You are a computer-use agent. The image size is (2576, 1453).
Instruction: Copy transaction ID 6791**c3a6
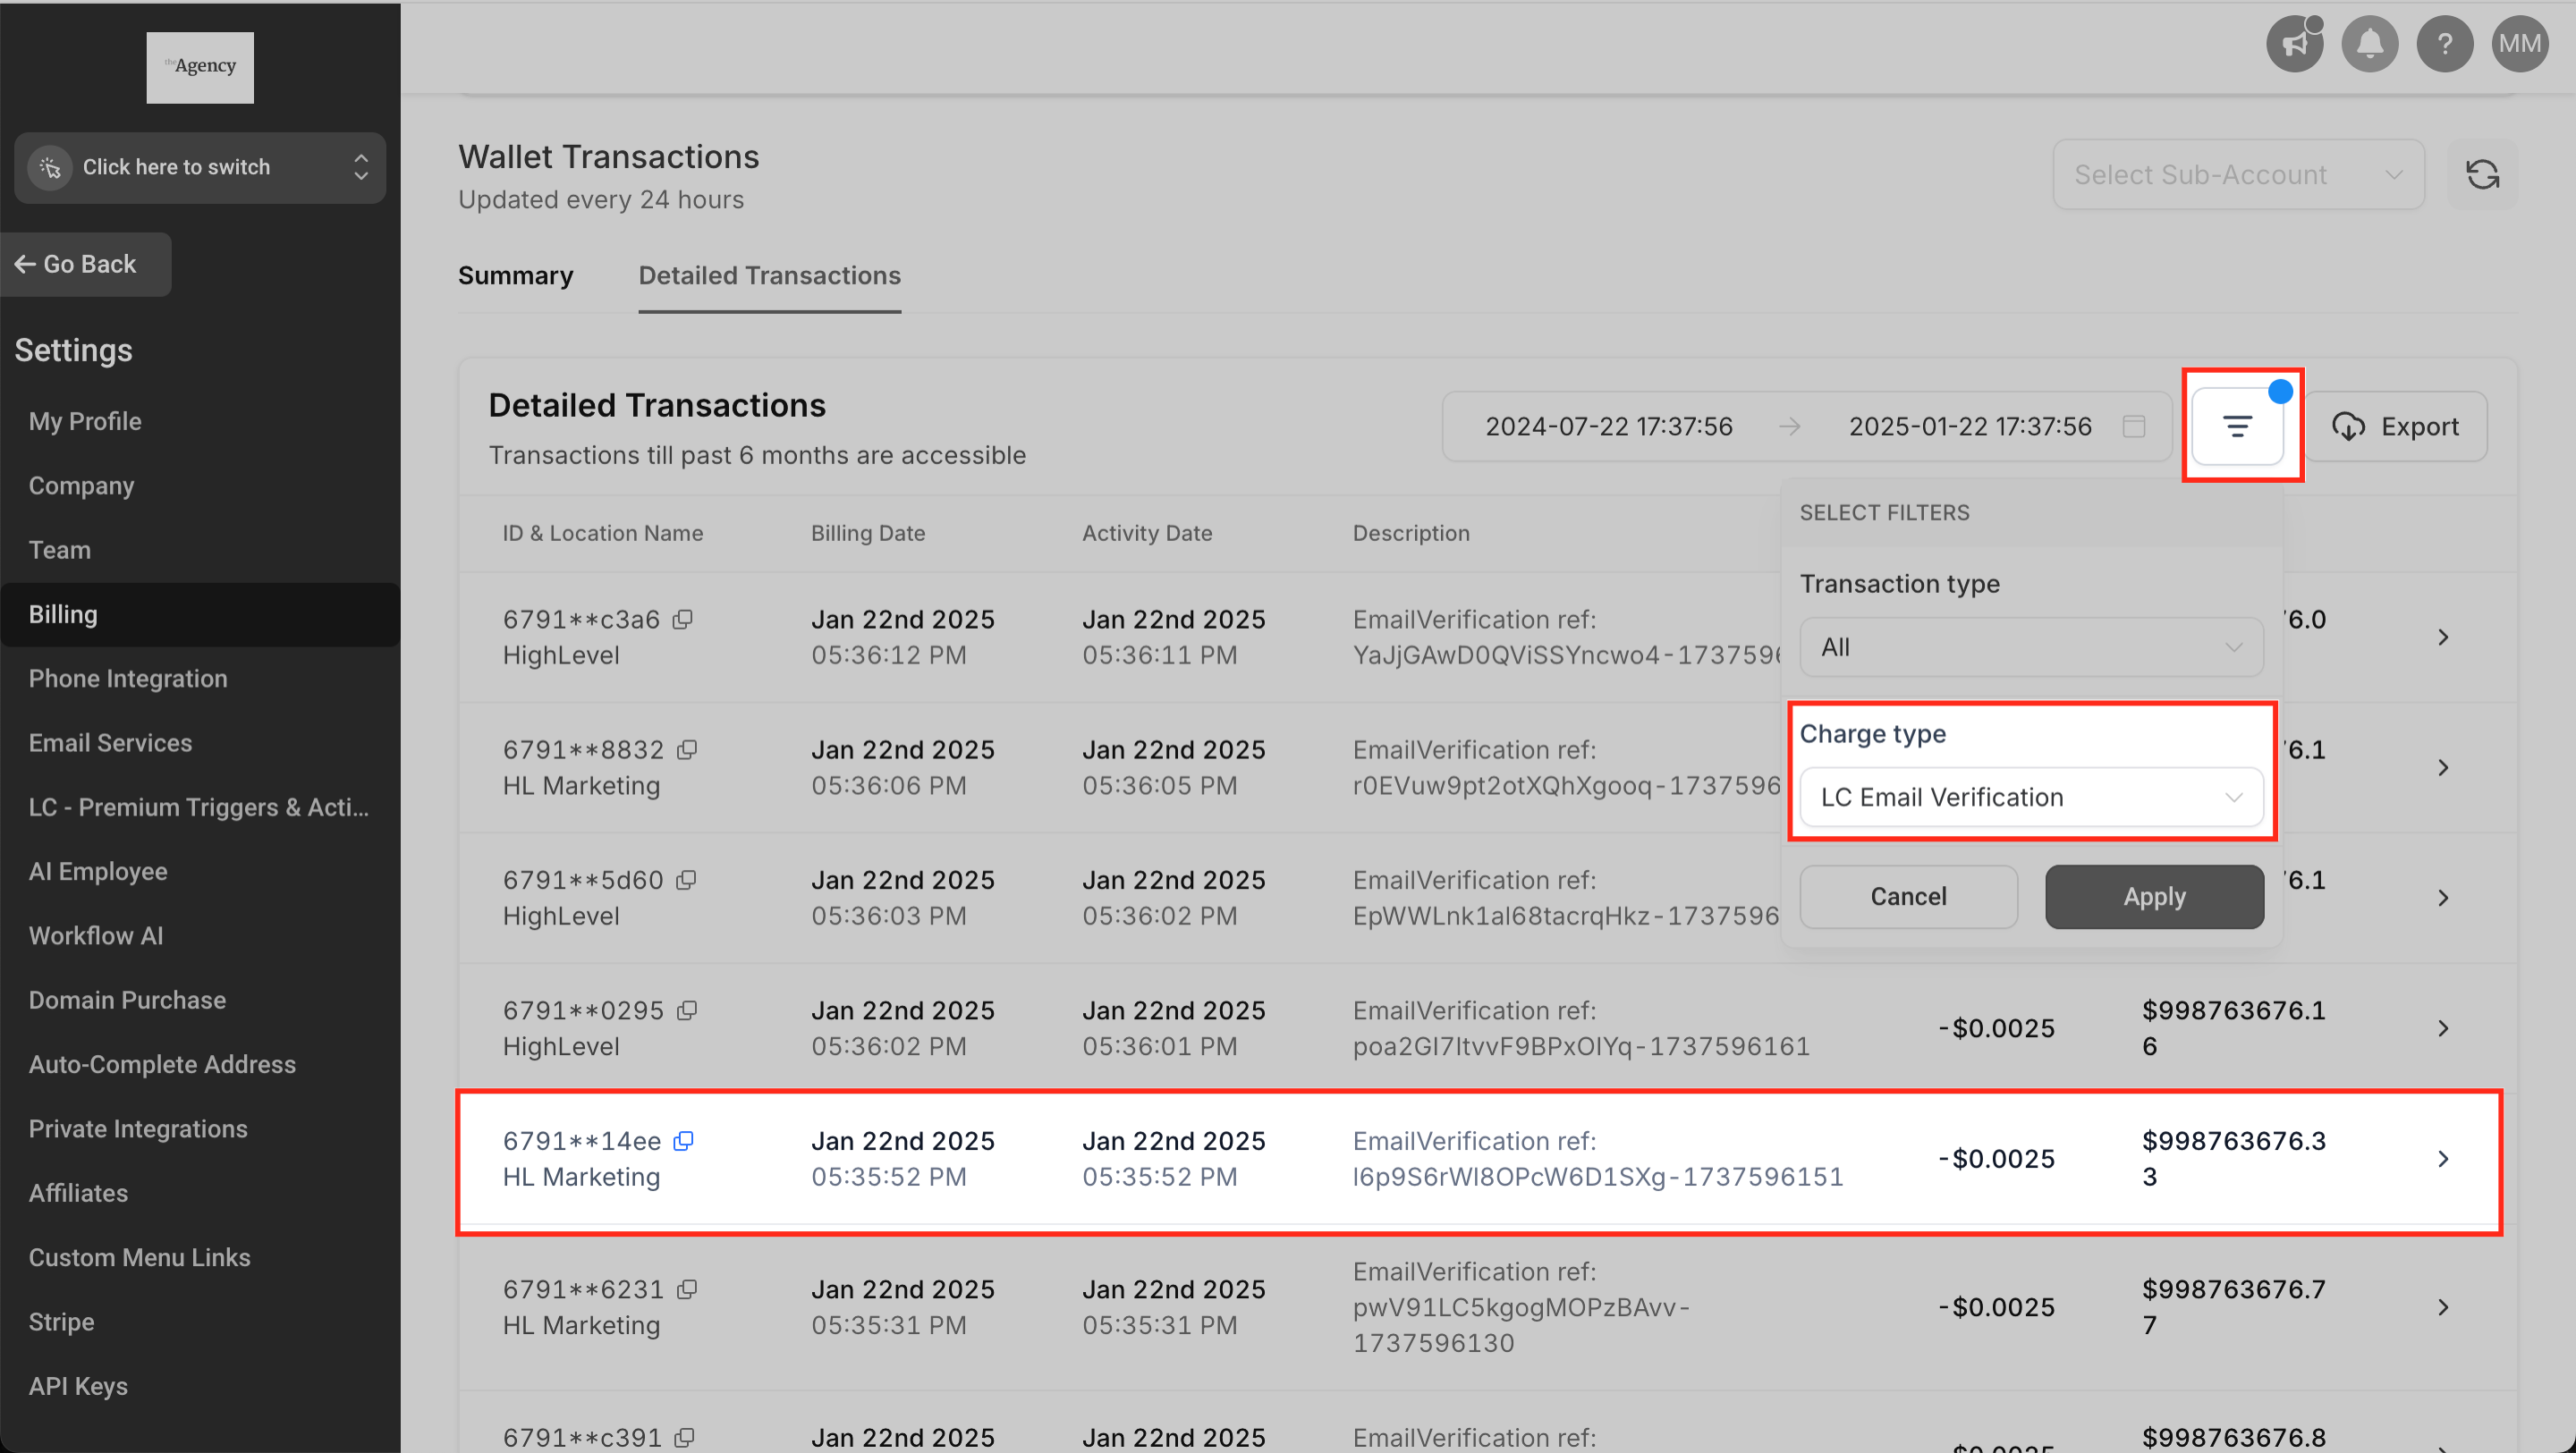coord(683,620)
